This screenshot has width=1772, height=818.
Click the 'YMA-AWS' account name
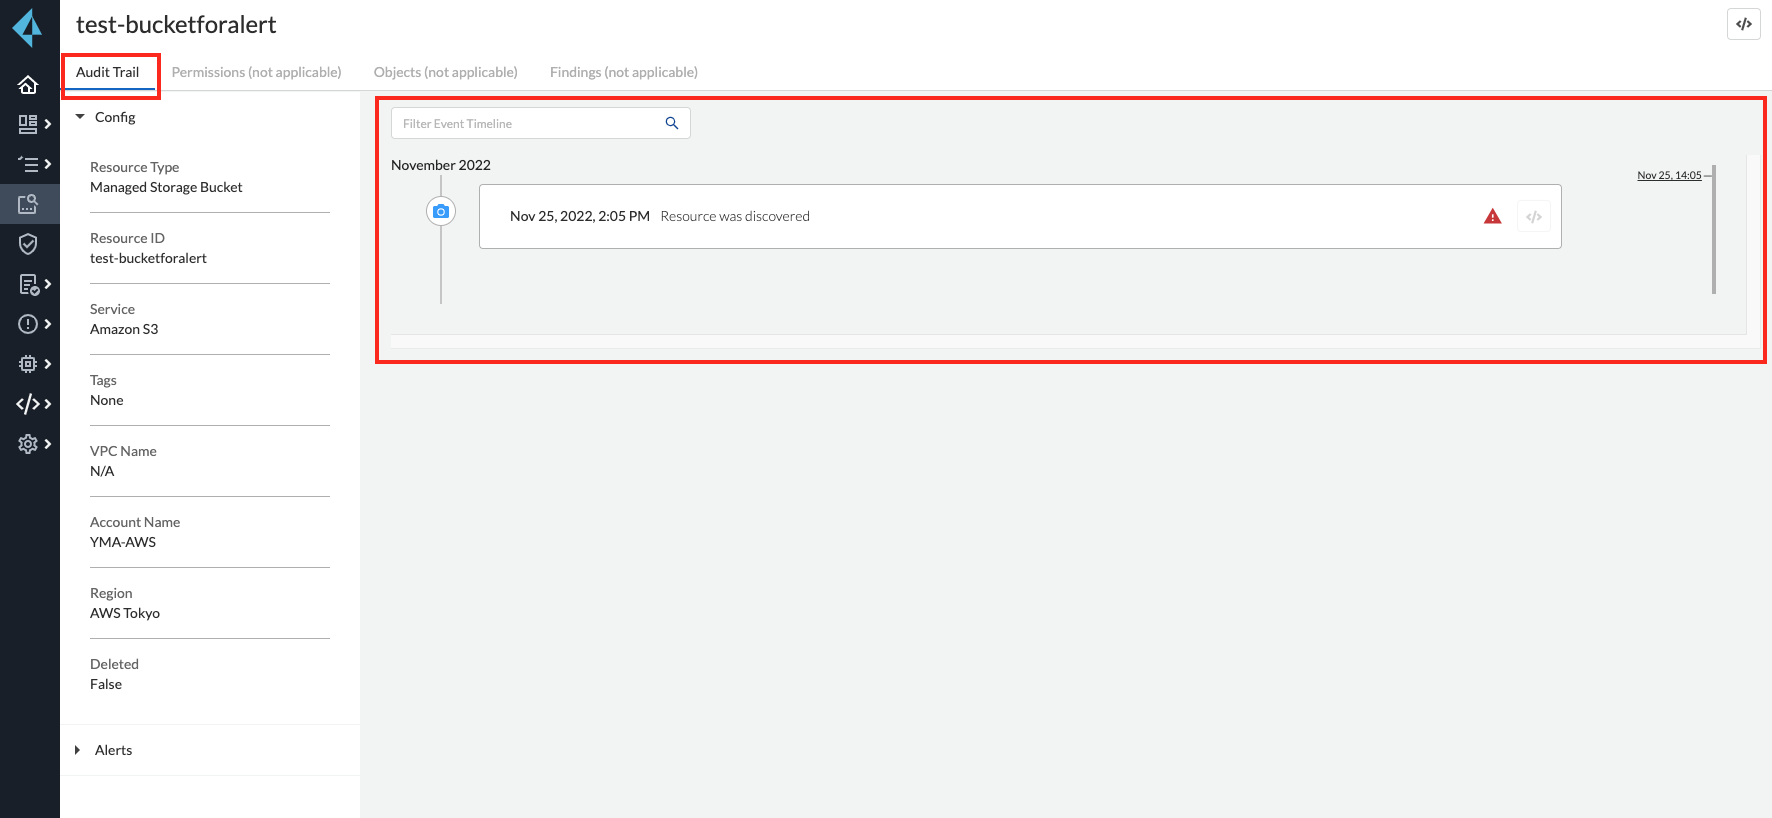123,542
